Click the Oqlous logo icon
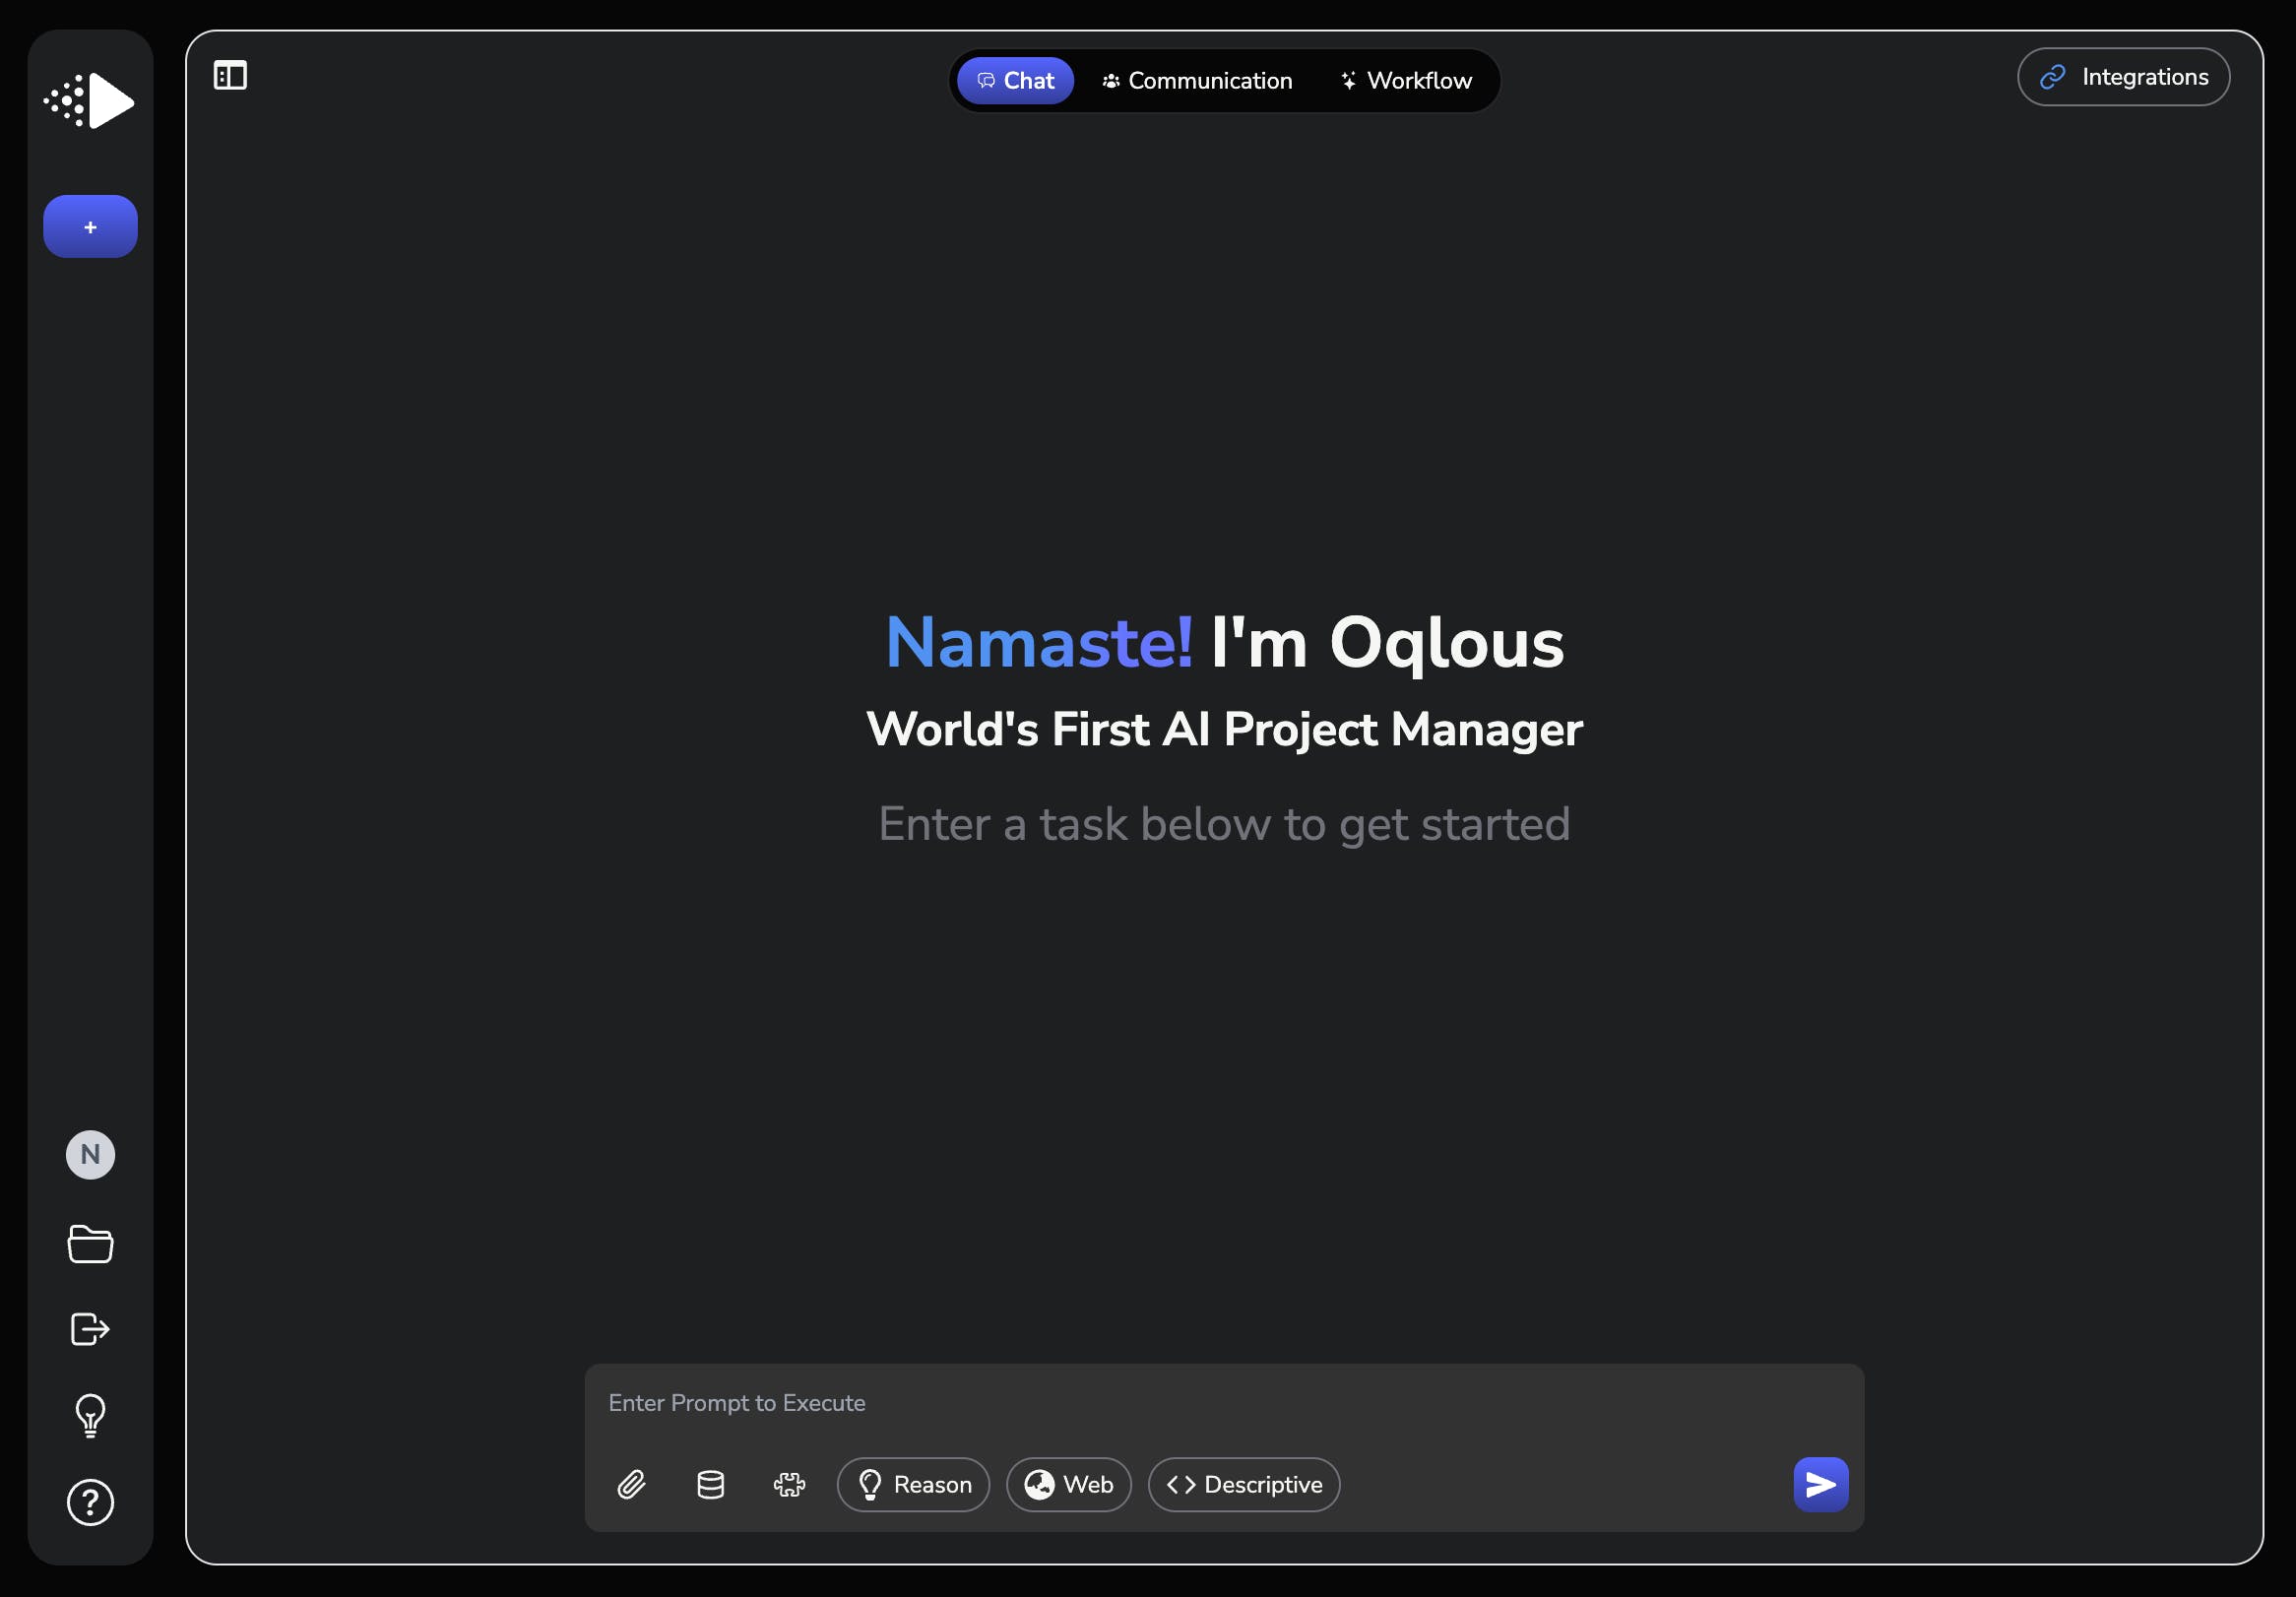Viewport: 2296px width, 1597px height. point(89,100)
